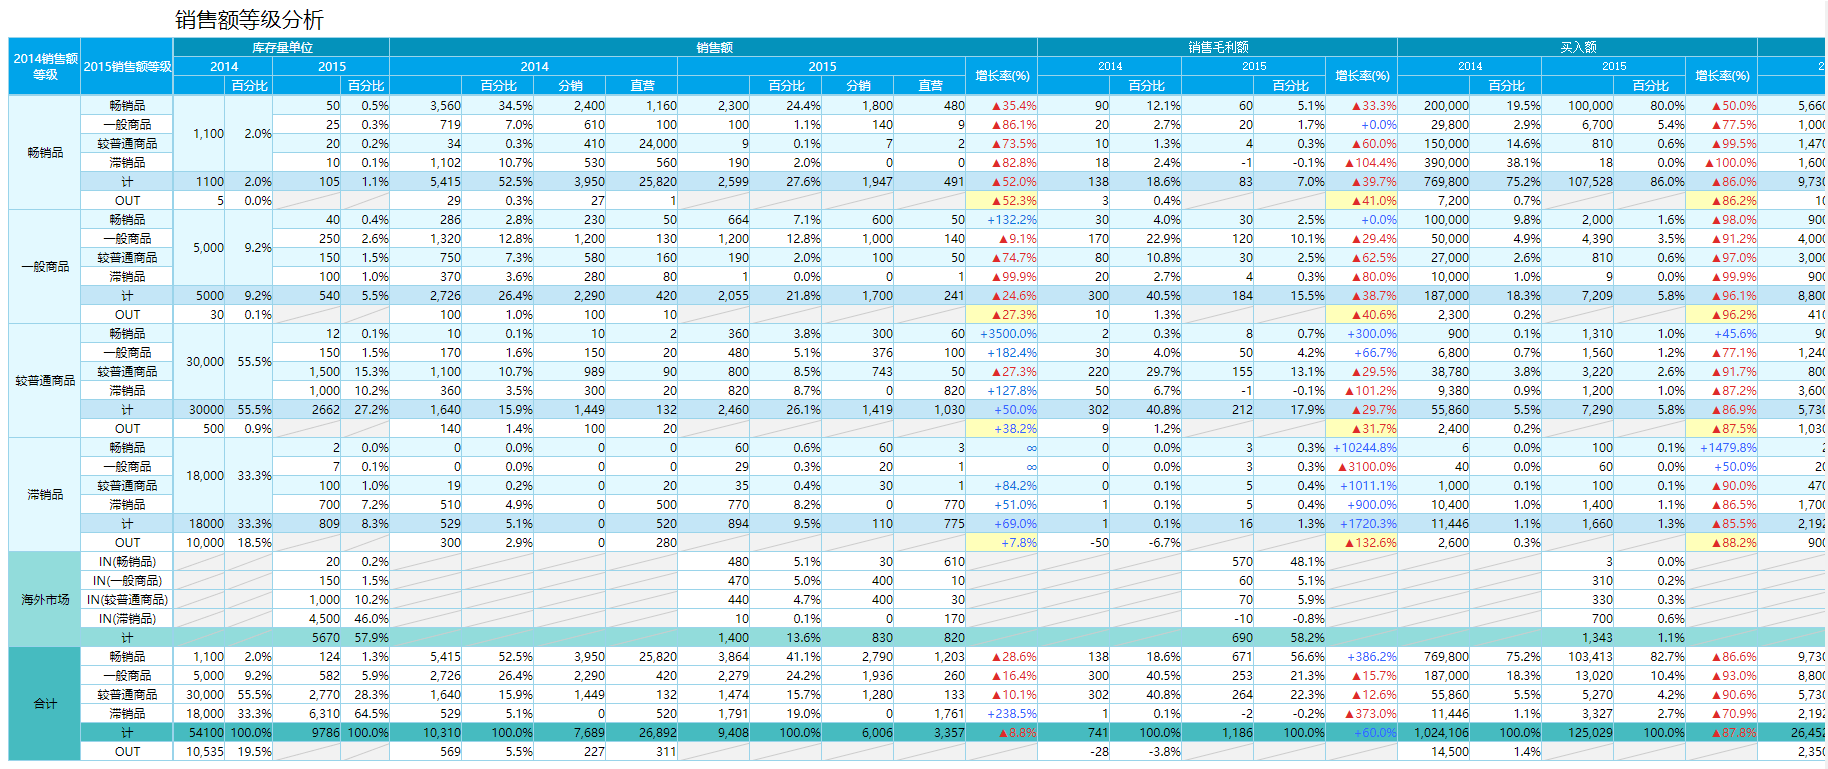Select the 合计 row group cell
This screenshot has width=1828, height=769.
click(45, 704)
